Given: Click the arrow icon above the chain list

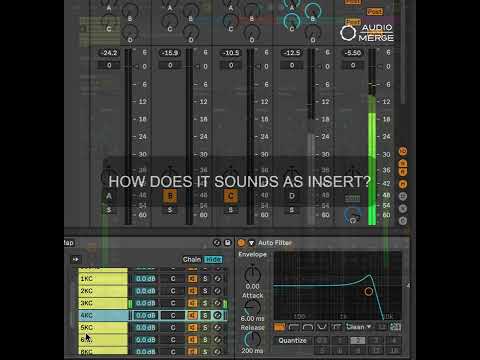Looking at the screenshot, I should click(x=76, y=259).
